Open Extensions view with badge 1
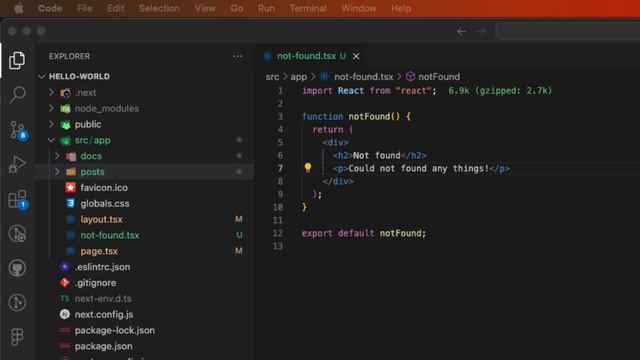The width and height of the screenshot is (640, 360). (x=18, y=199)
